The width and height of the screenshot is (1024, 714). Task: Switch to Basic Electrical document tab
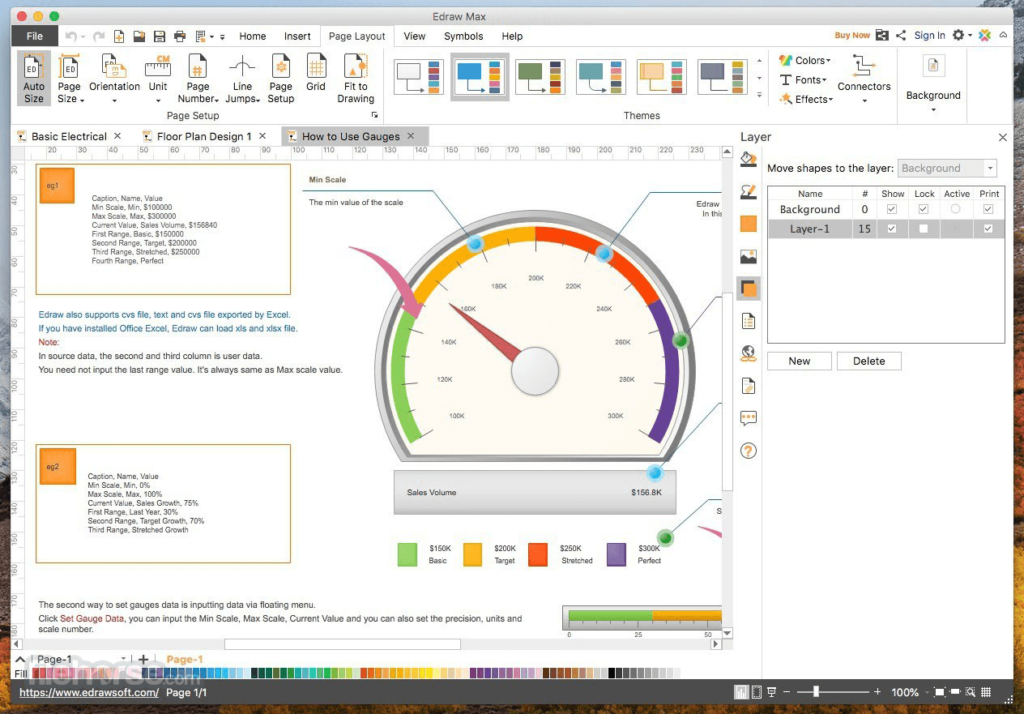tap(69, 136)
